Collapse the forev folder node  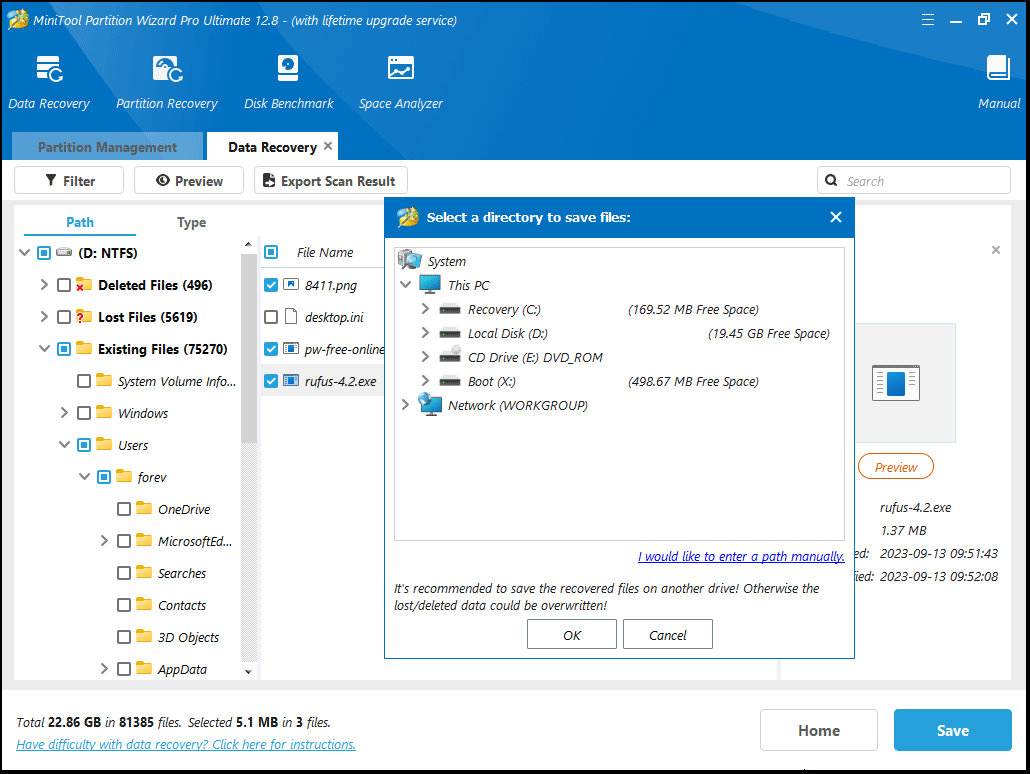point(84,476)
